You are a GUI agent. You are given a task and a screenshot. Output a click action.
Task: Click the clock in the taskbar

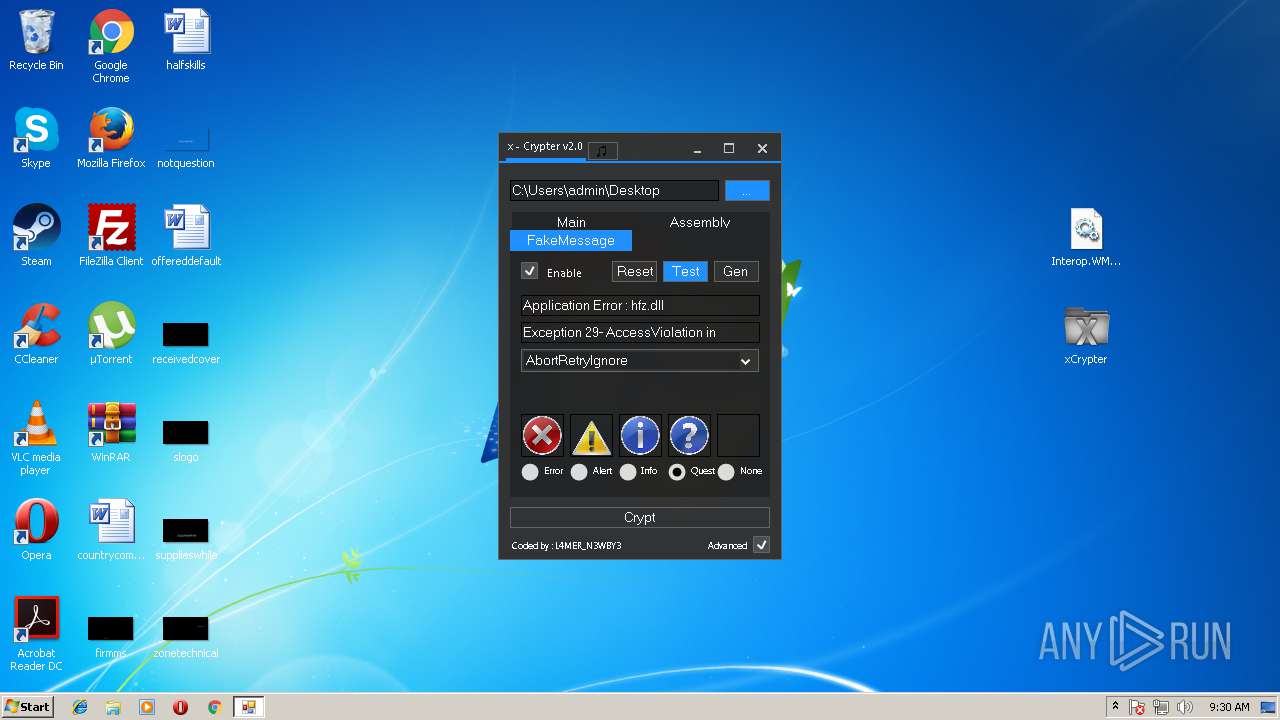coord(1229,707)
